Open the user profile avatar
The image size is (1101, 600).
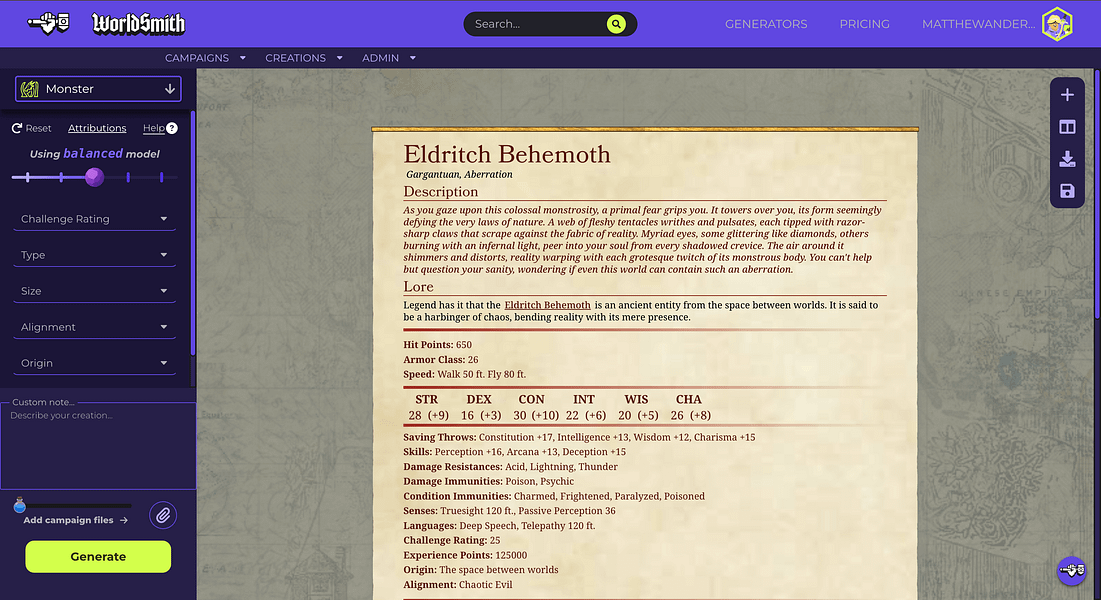click(x=1057, y=24)
